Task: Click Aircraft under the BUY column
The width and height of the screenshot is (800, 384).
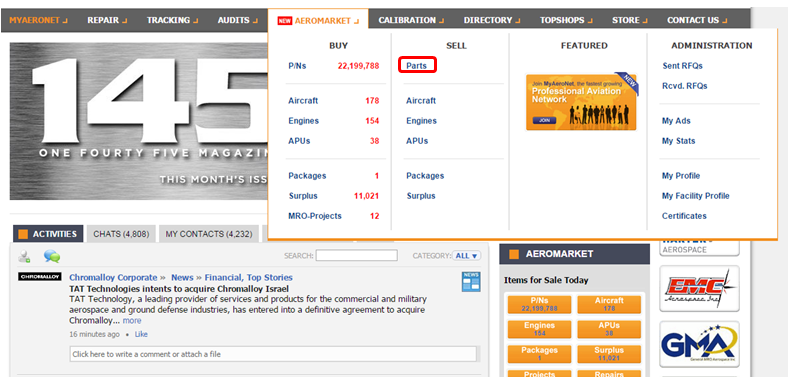Action: tap(303, 100)
